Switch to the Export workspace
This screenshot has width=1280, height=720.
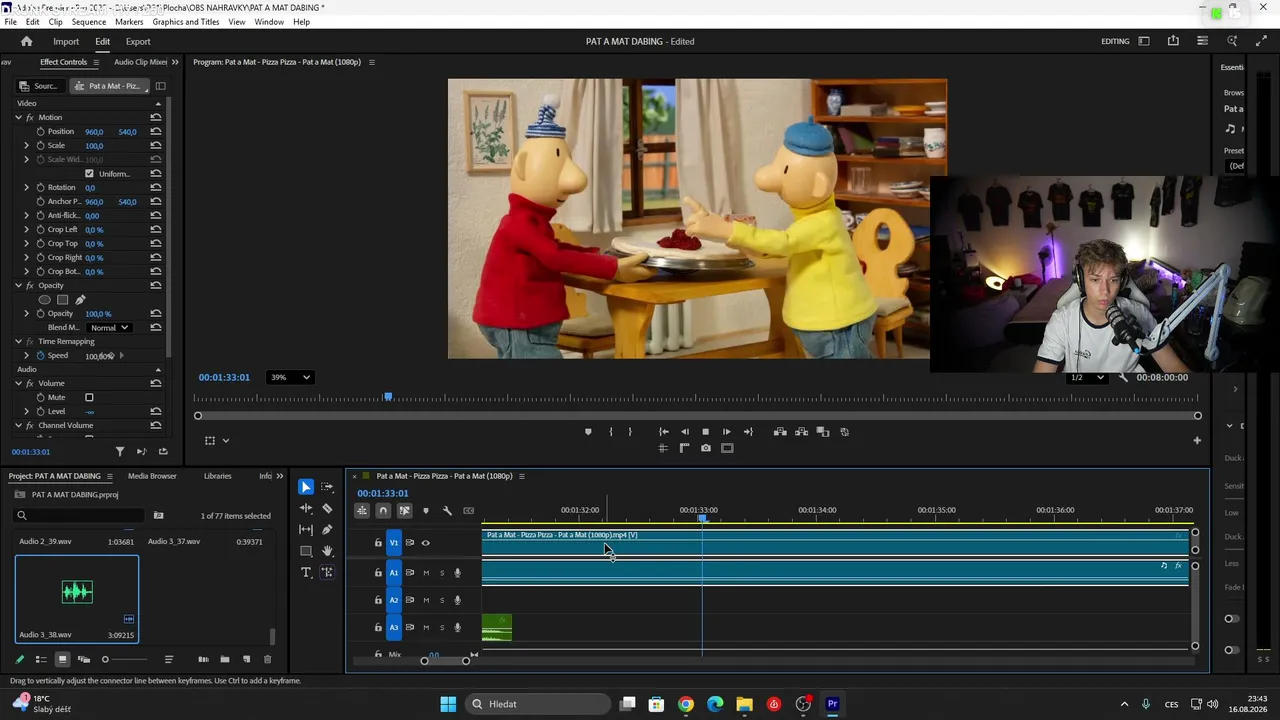[138, 41]
